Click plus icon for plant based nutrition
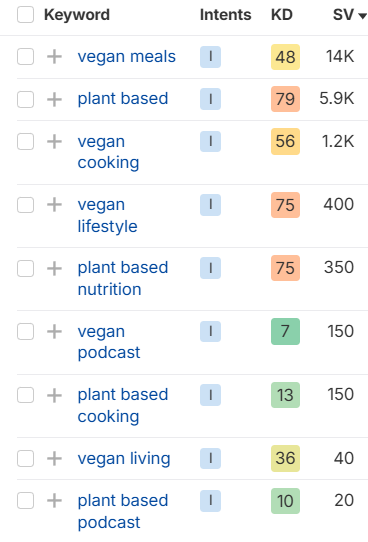Image resolution: width=368 pixels, height=542 pixels. point(54,269)
